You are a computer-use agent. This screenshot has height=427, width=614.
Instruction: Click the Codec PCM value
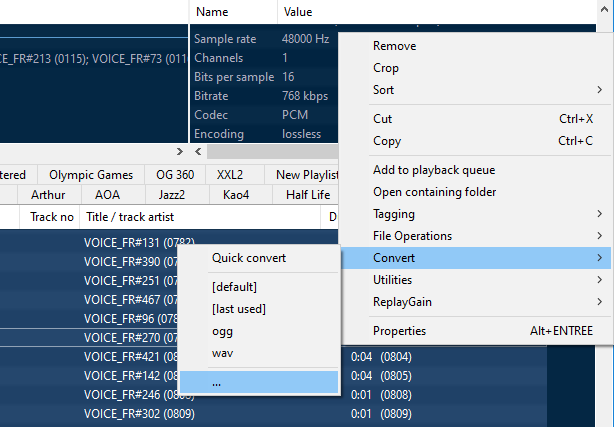point(295,115)
